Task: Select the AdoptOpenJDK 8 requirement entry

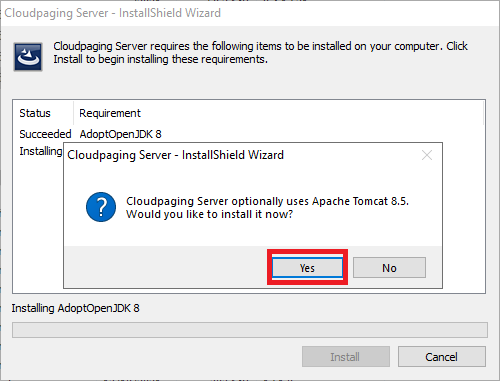Action: tap(120, 134)
